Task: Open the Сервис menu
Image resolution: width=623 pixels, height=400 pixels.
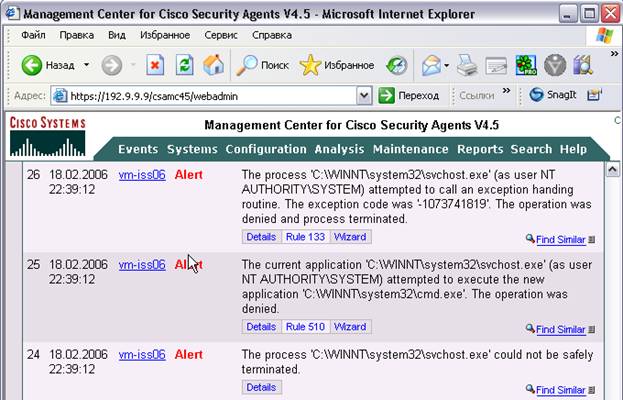Action: pos(220,34)
